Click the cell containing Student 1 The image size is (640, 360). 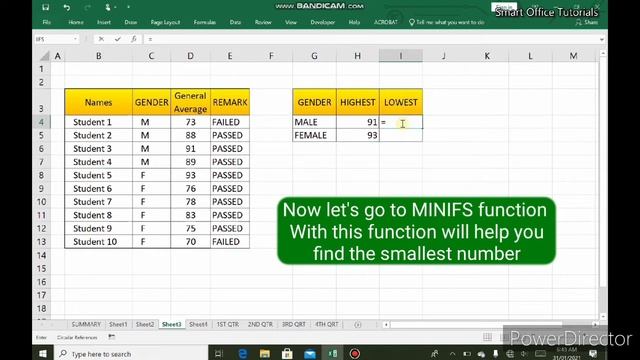(x=98, y=122)
